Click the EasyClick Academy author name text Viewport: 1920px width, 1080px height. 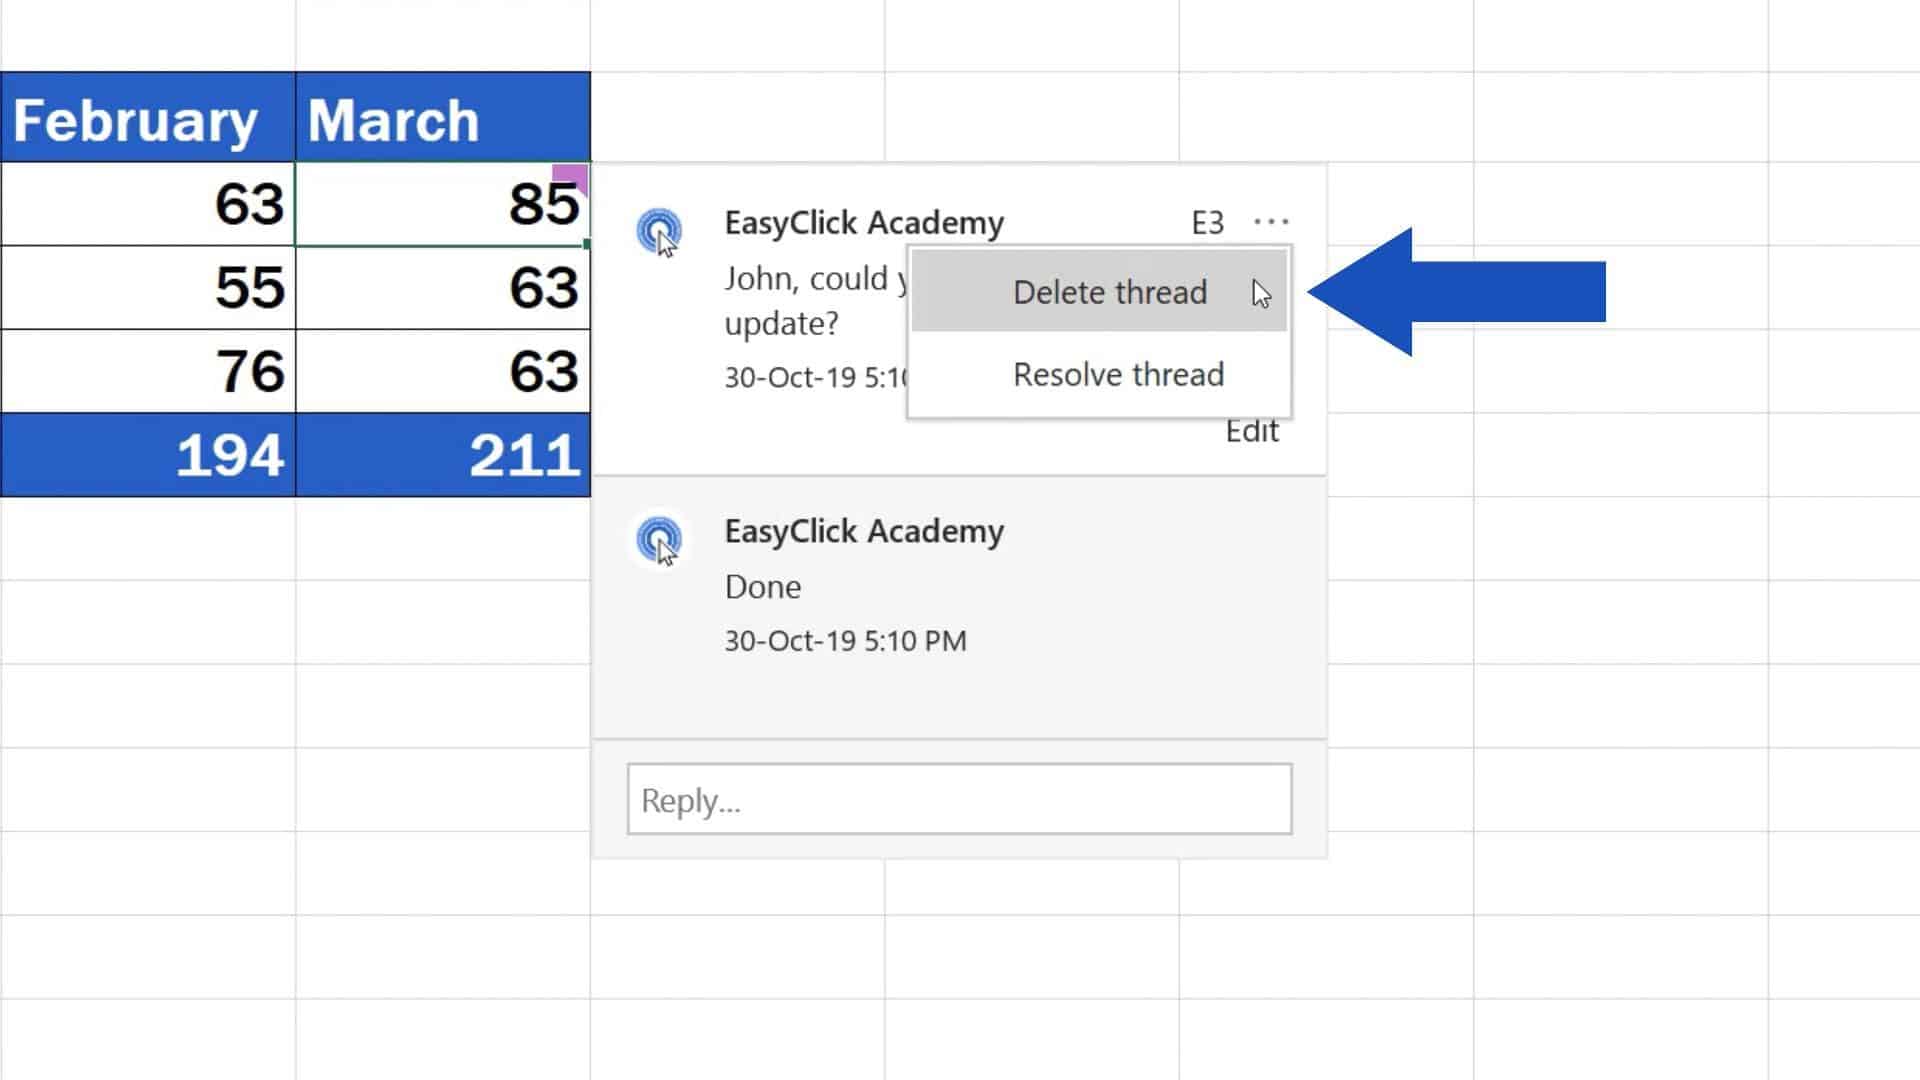863,222
